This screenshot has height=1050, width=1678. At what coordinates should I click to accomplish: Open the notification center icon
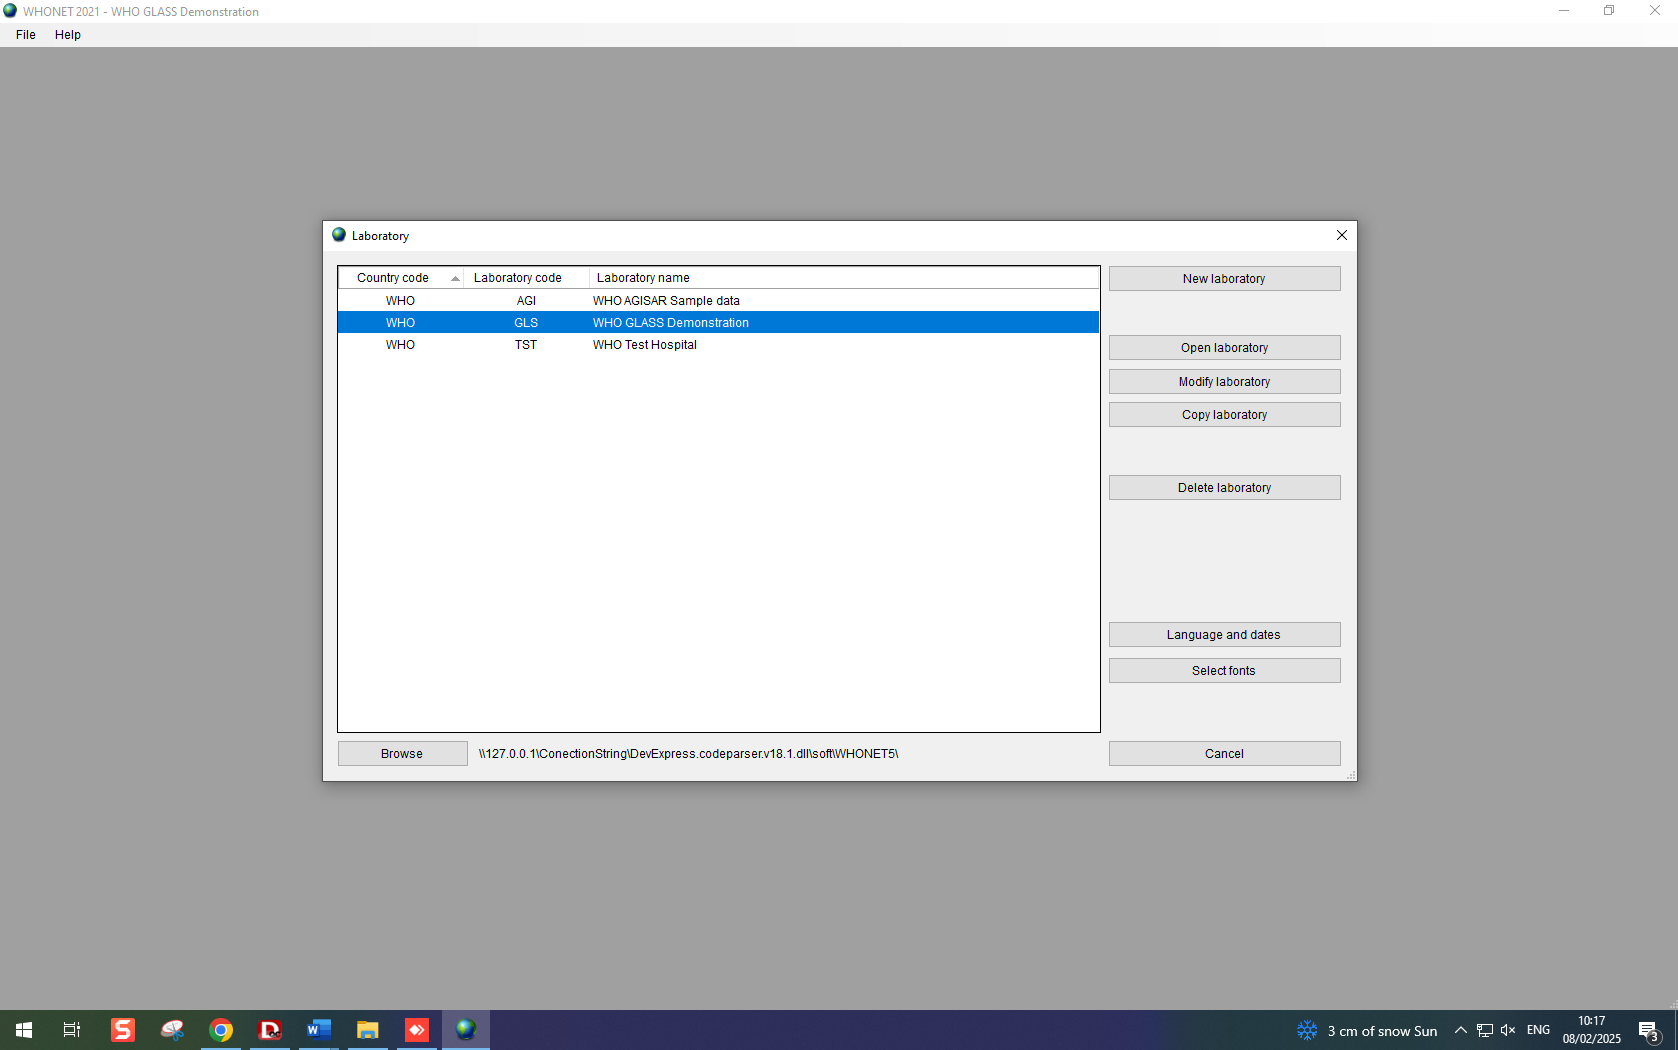click(x=1649, y=1030)
